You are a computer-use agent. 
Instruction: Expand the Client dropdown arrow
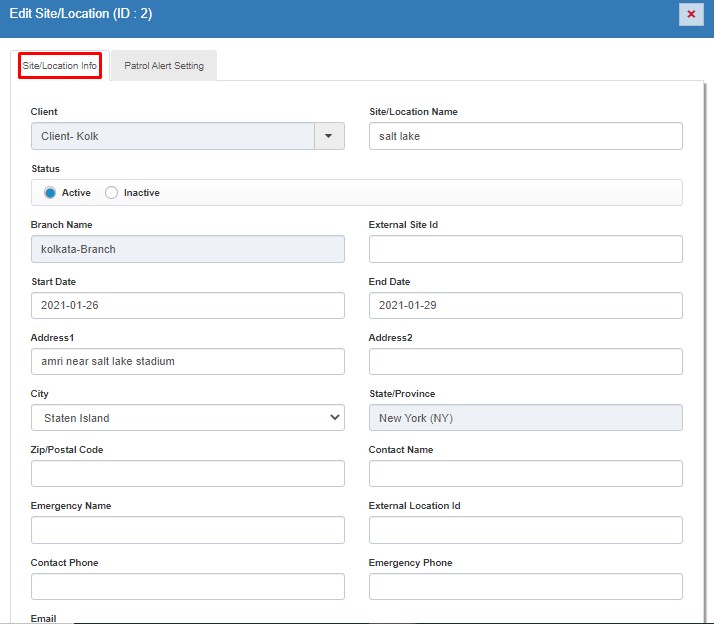[x=329, y=136]
